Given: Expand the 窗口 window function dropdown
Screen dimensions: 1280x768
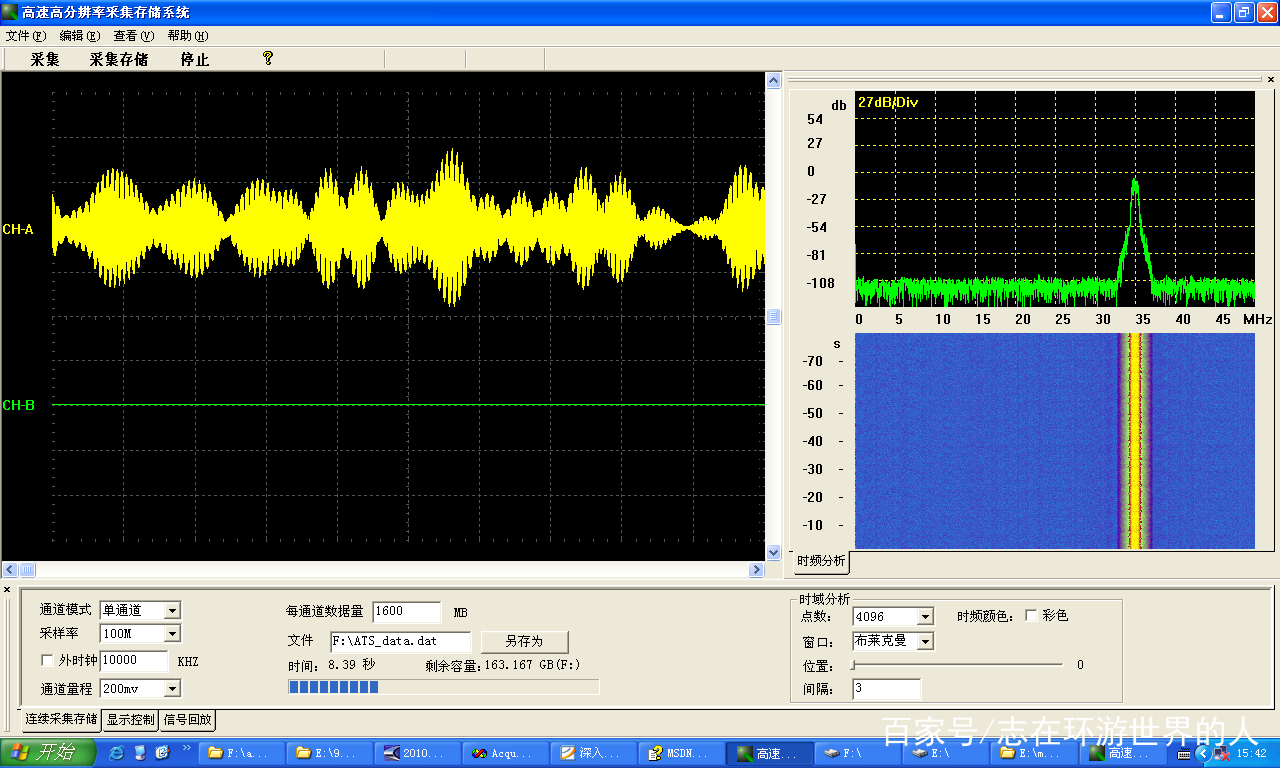Looking at the screenshot, I should (924, 641).
